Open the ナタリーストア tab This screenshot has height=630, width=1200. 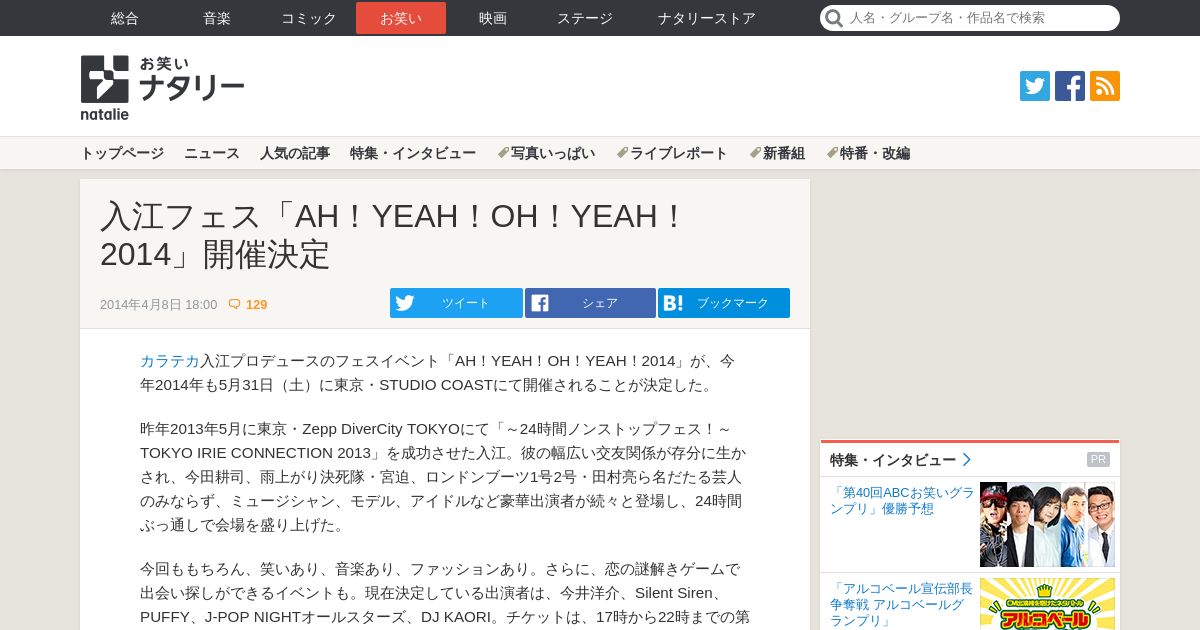(707, 18)
